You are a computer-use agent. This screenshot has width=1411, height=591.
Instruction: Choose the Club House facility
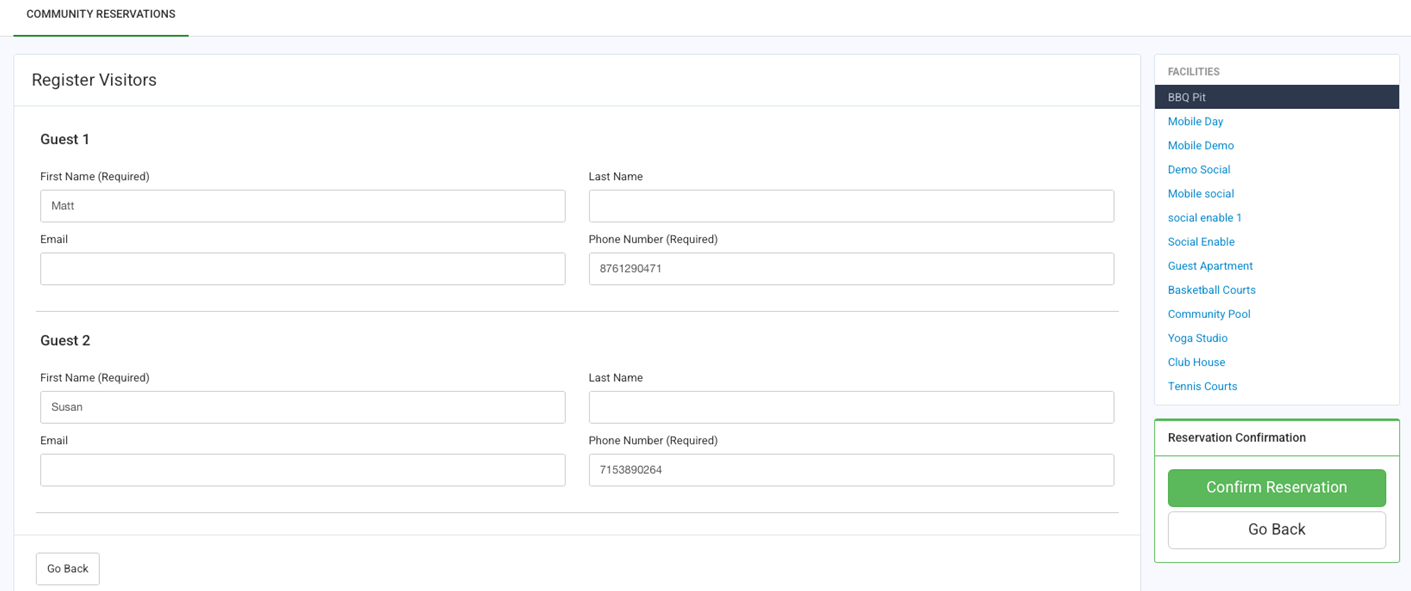pyautogui.click(x=1196, y=361)
